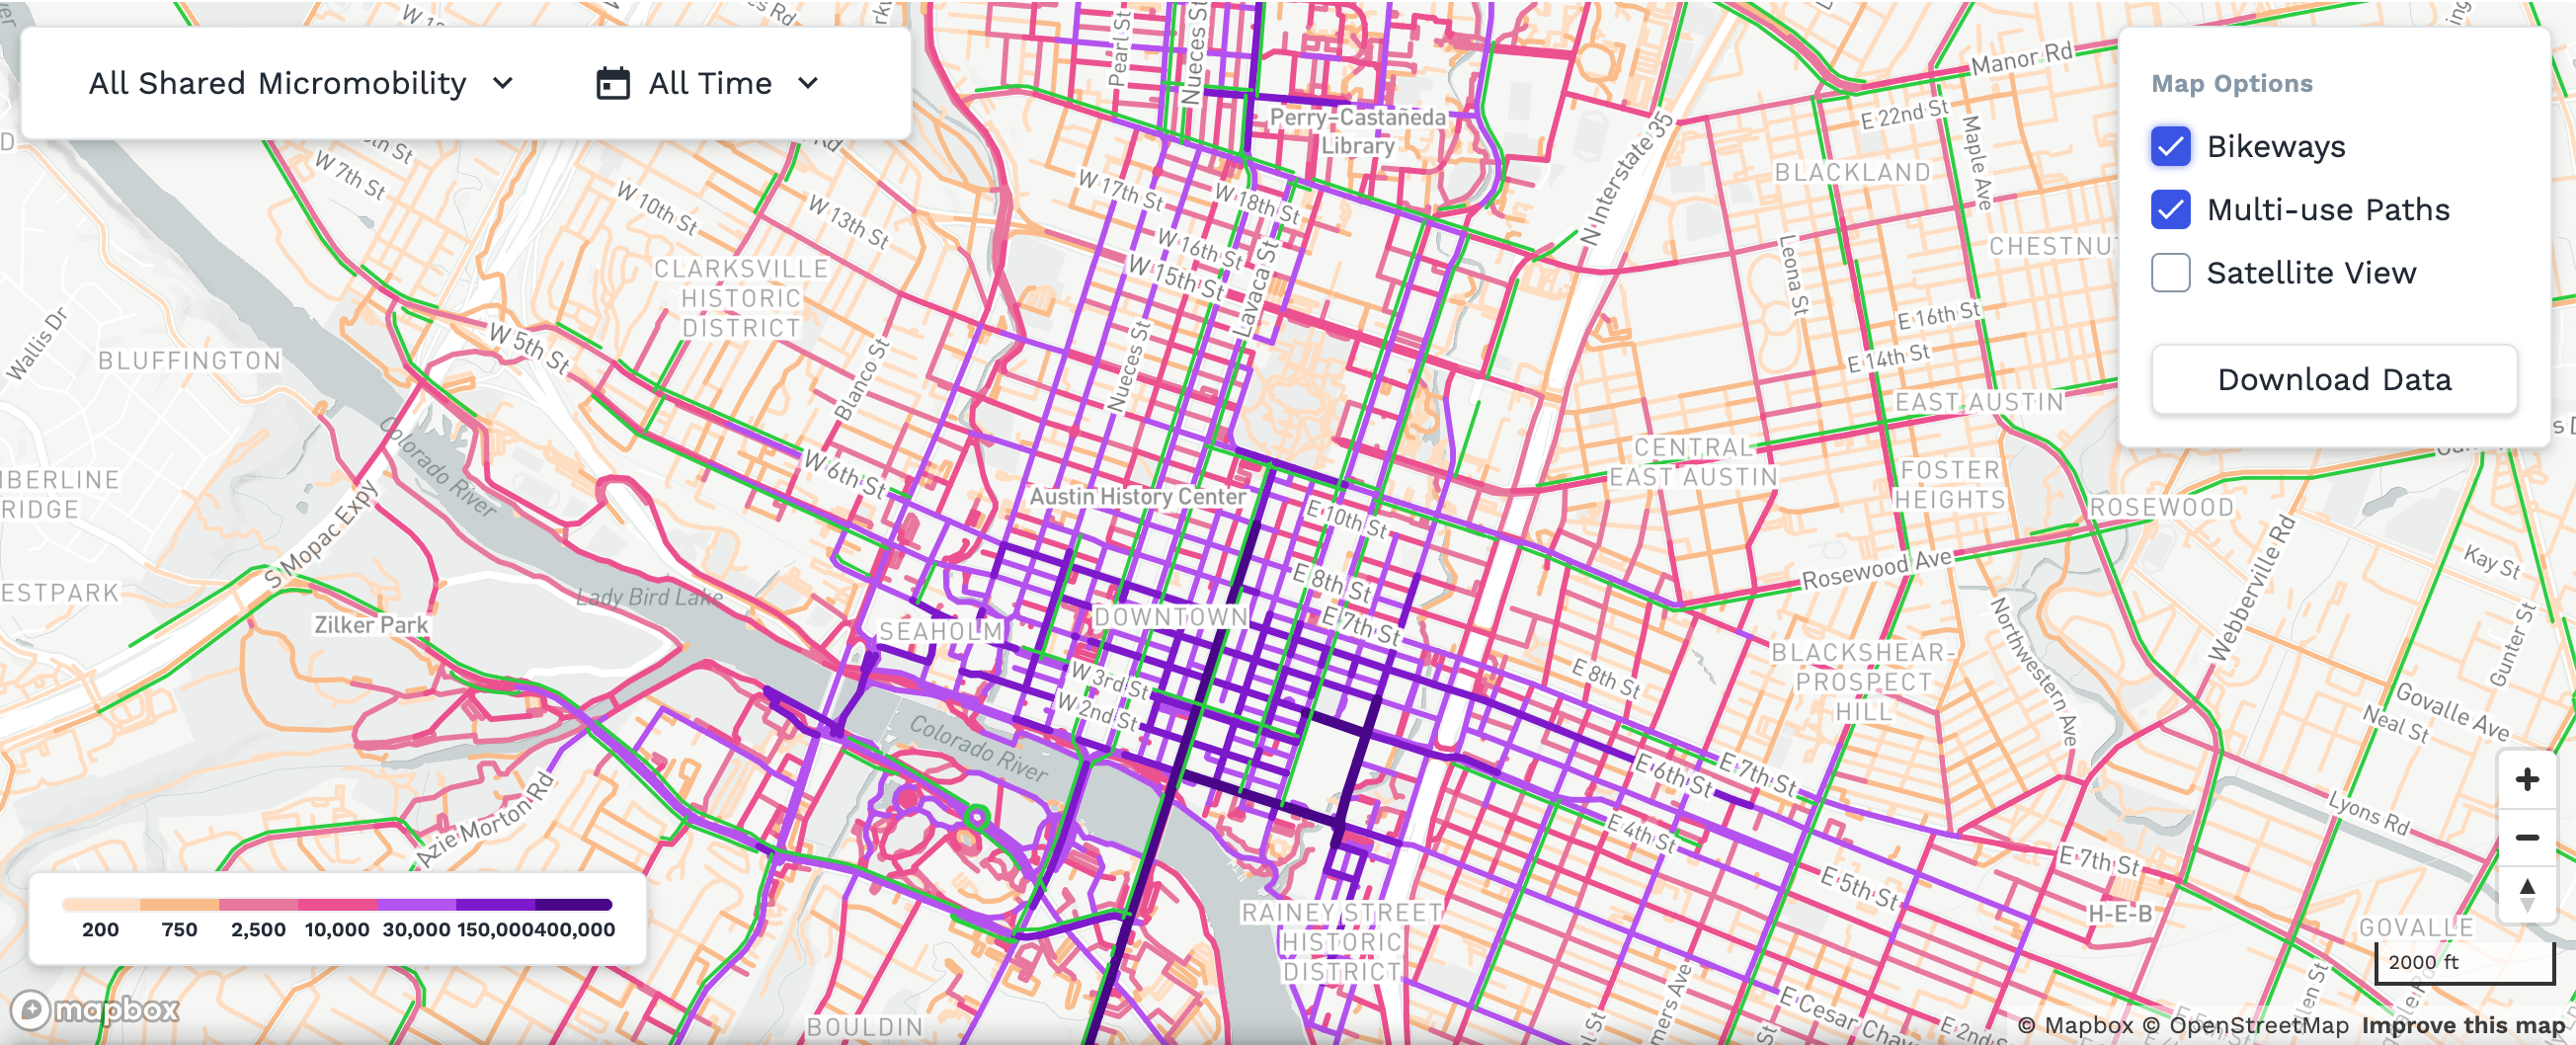Click the chevron next to All Time
This screenshot has height=1045, width=2576.
(808, 83)
